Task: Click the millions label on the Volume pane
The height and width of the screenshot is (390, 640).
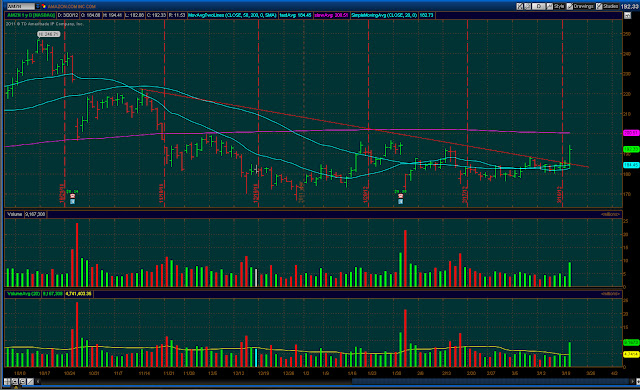Action: (x=610, y=214)
